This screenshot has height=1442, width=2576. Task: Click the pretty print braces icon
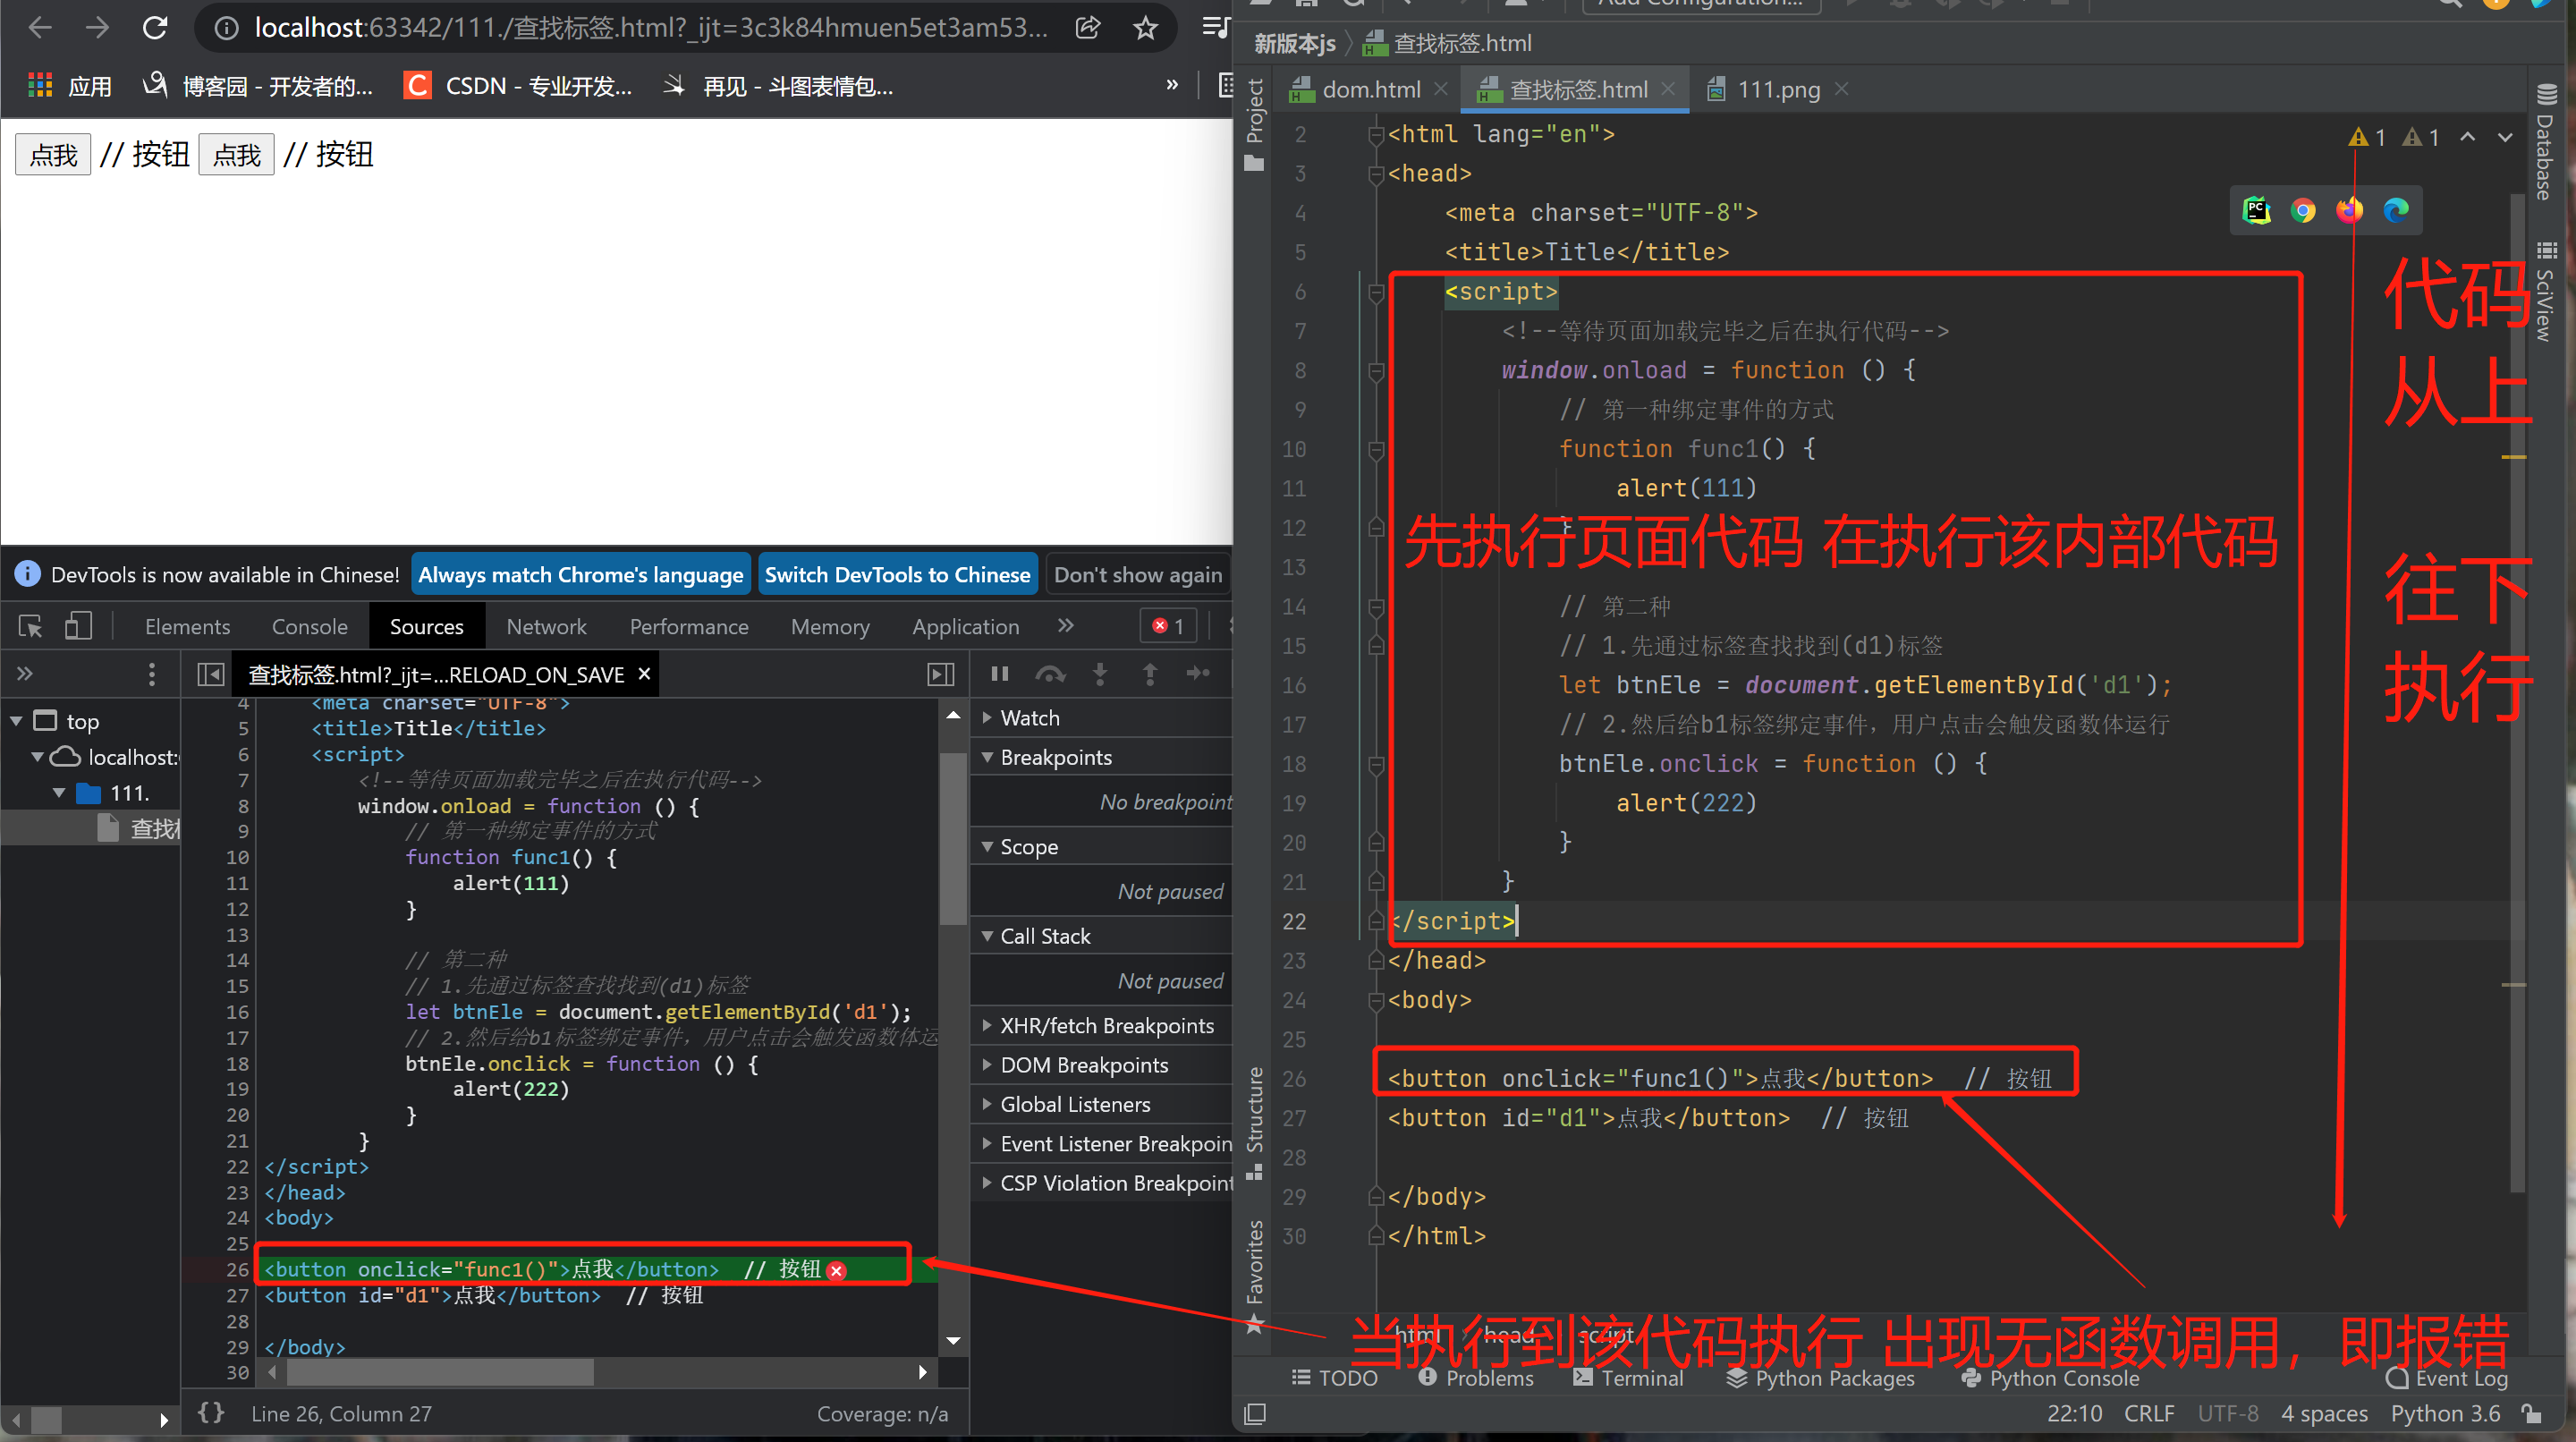[211, 1412]
